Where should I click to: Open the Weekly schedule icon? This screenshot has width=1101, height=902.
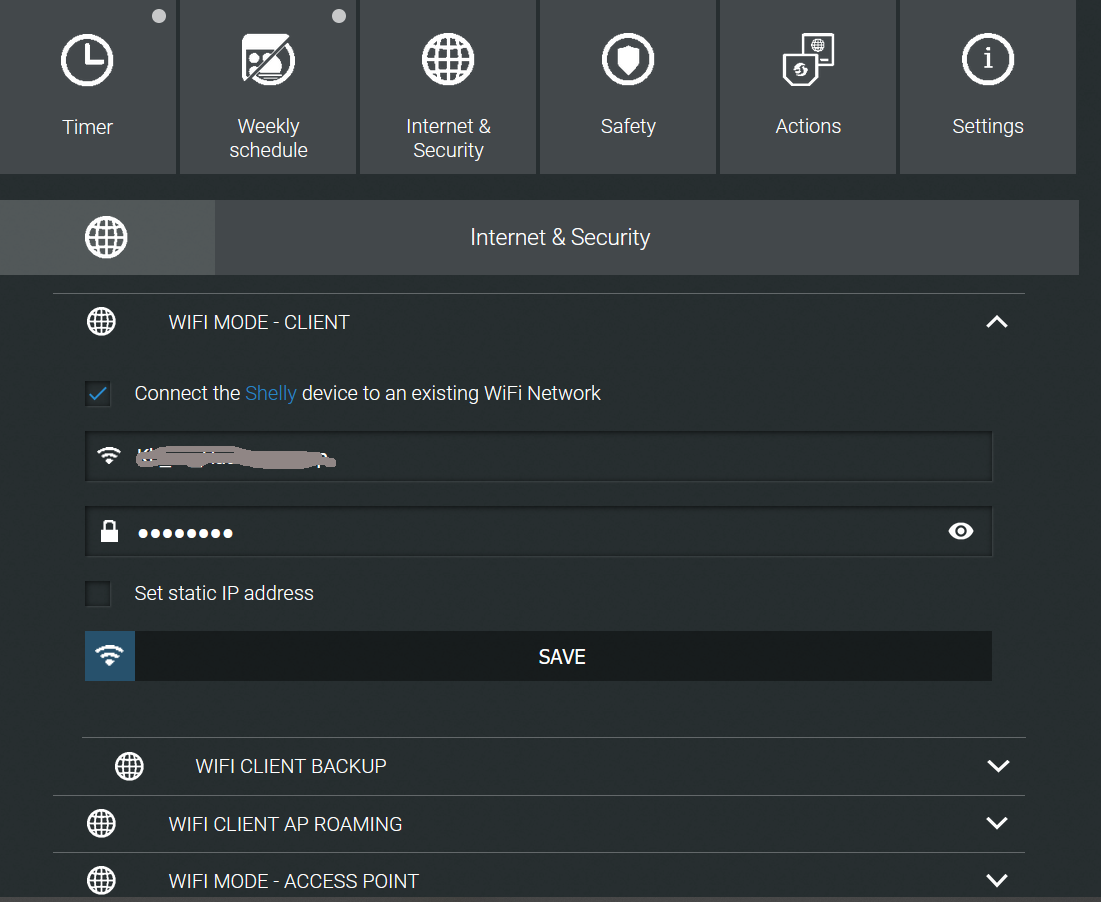click(268, 61)
